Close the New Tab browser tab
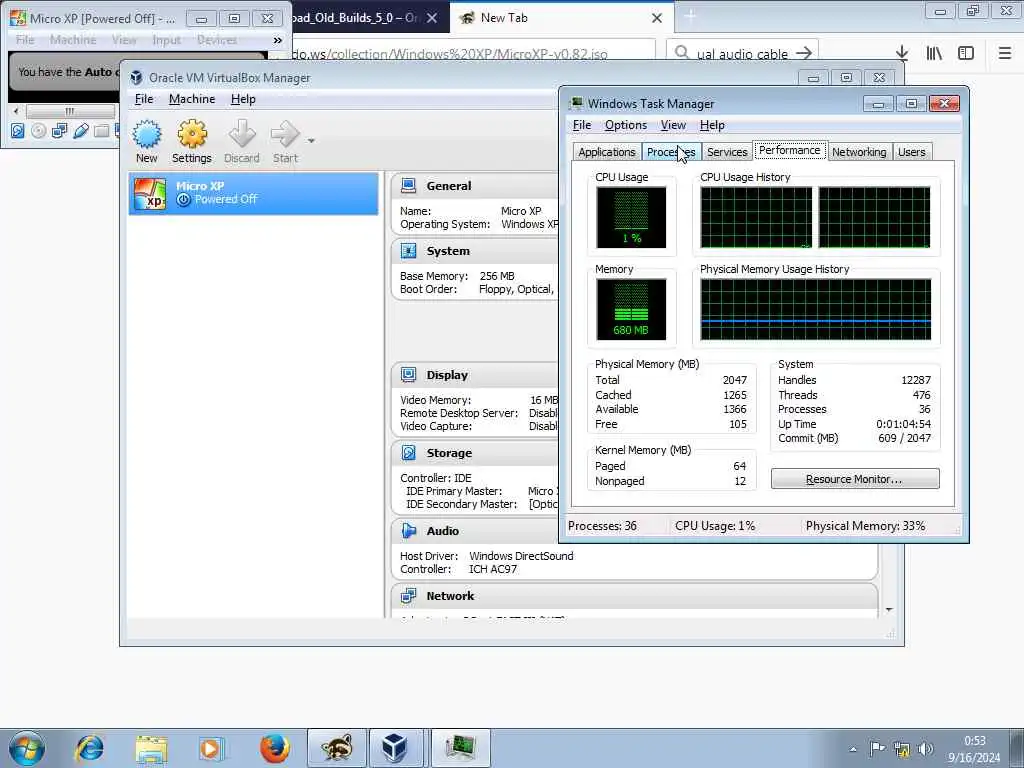Viewport: 1024px width, 768px height. pos(657,18)
